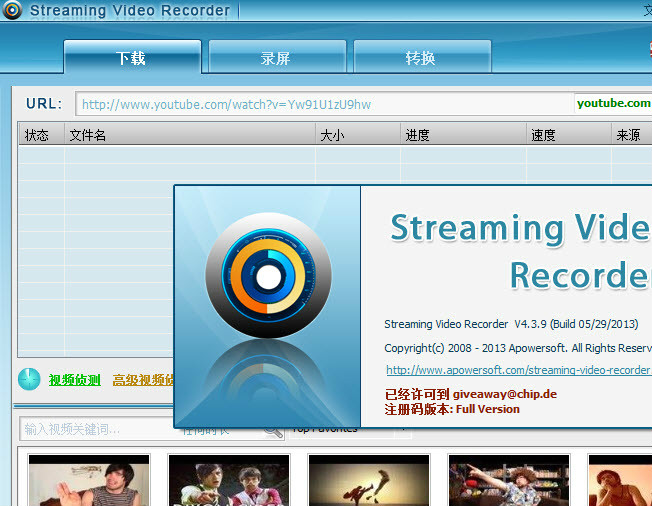Open third thumbnail with kicking silhouette
Screen dimensions: 652x506
[369, 480]
